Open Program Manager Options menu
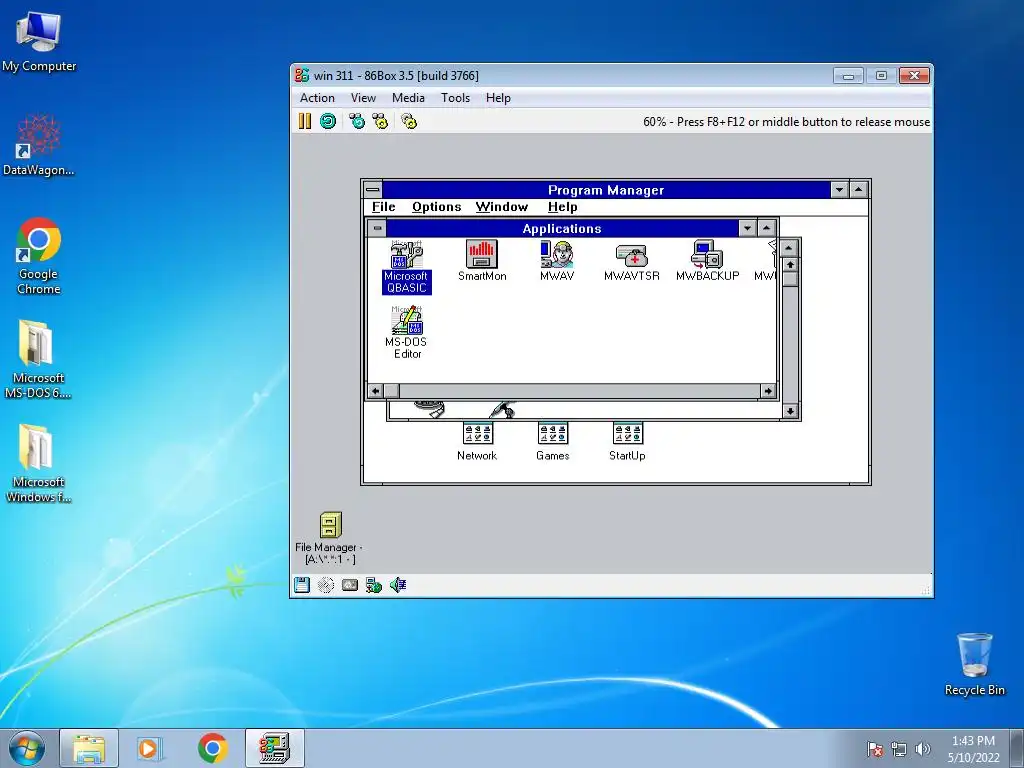The height and width of the screenshot is (768, 1024). [x=436, y=207]
